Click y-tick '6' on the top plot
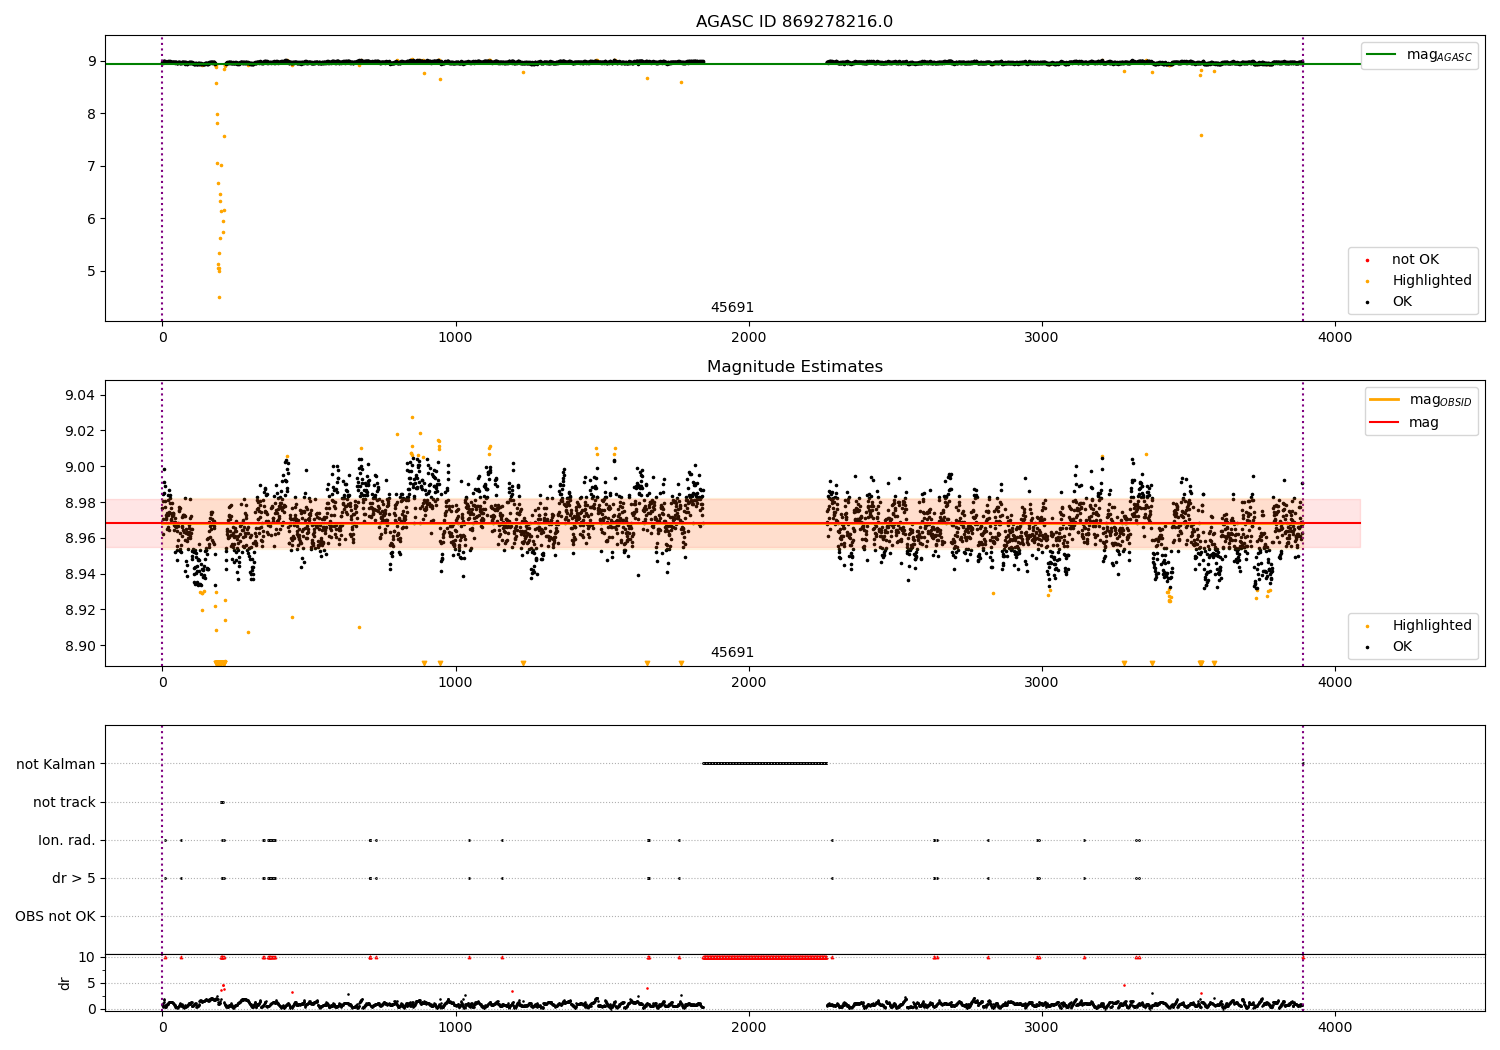This screenshot has width=1500, height=1050. click(x=92, y=219)
